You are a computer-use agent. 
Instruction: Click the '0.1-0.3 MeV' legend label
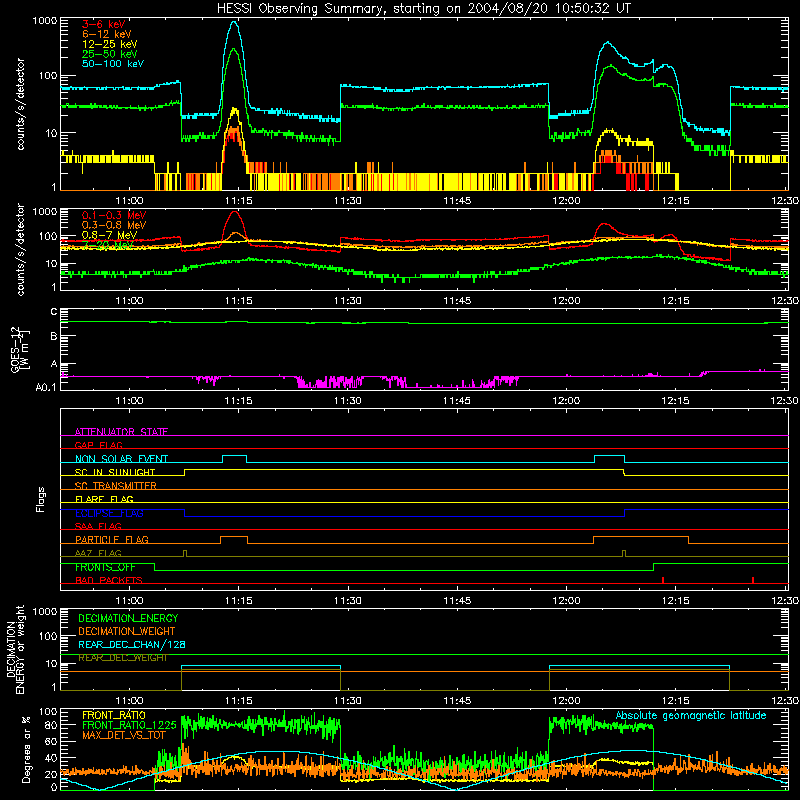click(x=114, y=215)
